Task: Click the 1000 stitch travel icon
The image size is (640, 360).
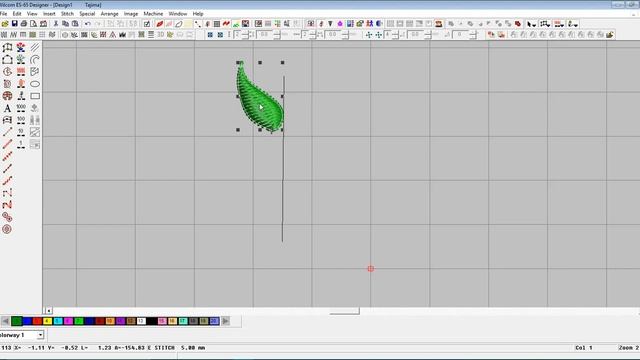Action: tap(21, 108)
